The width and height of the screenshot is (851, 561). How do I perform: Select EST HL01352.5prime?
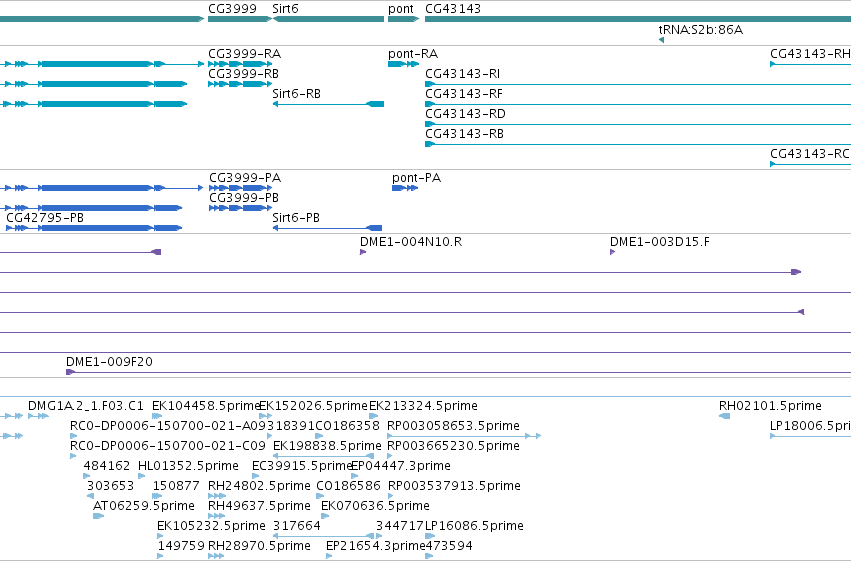point(188,466)
